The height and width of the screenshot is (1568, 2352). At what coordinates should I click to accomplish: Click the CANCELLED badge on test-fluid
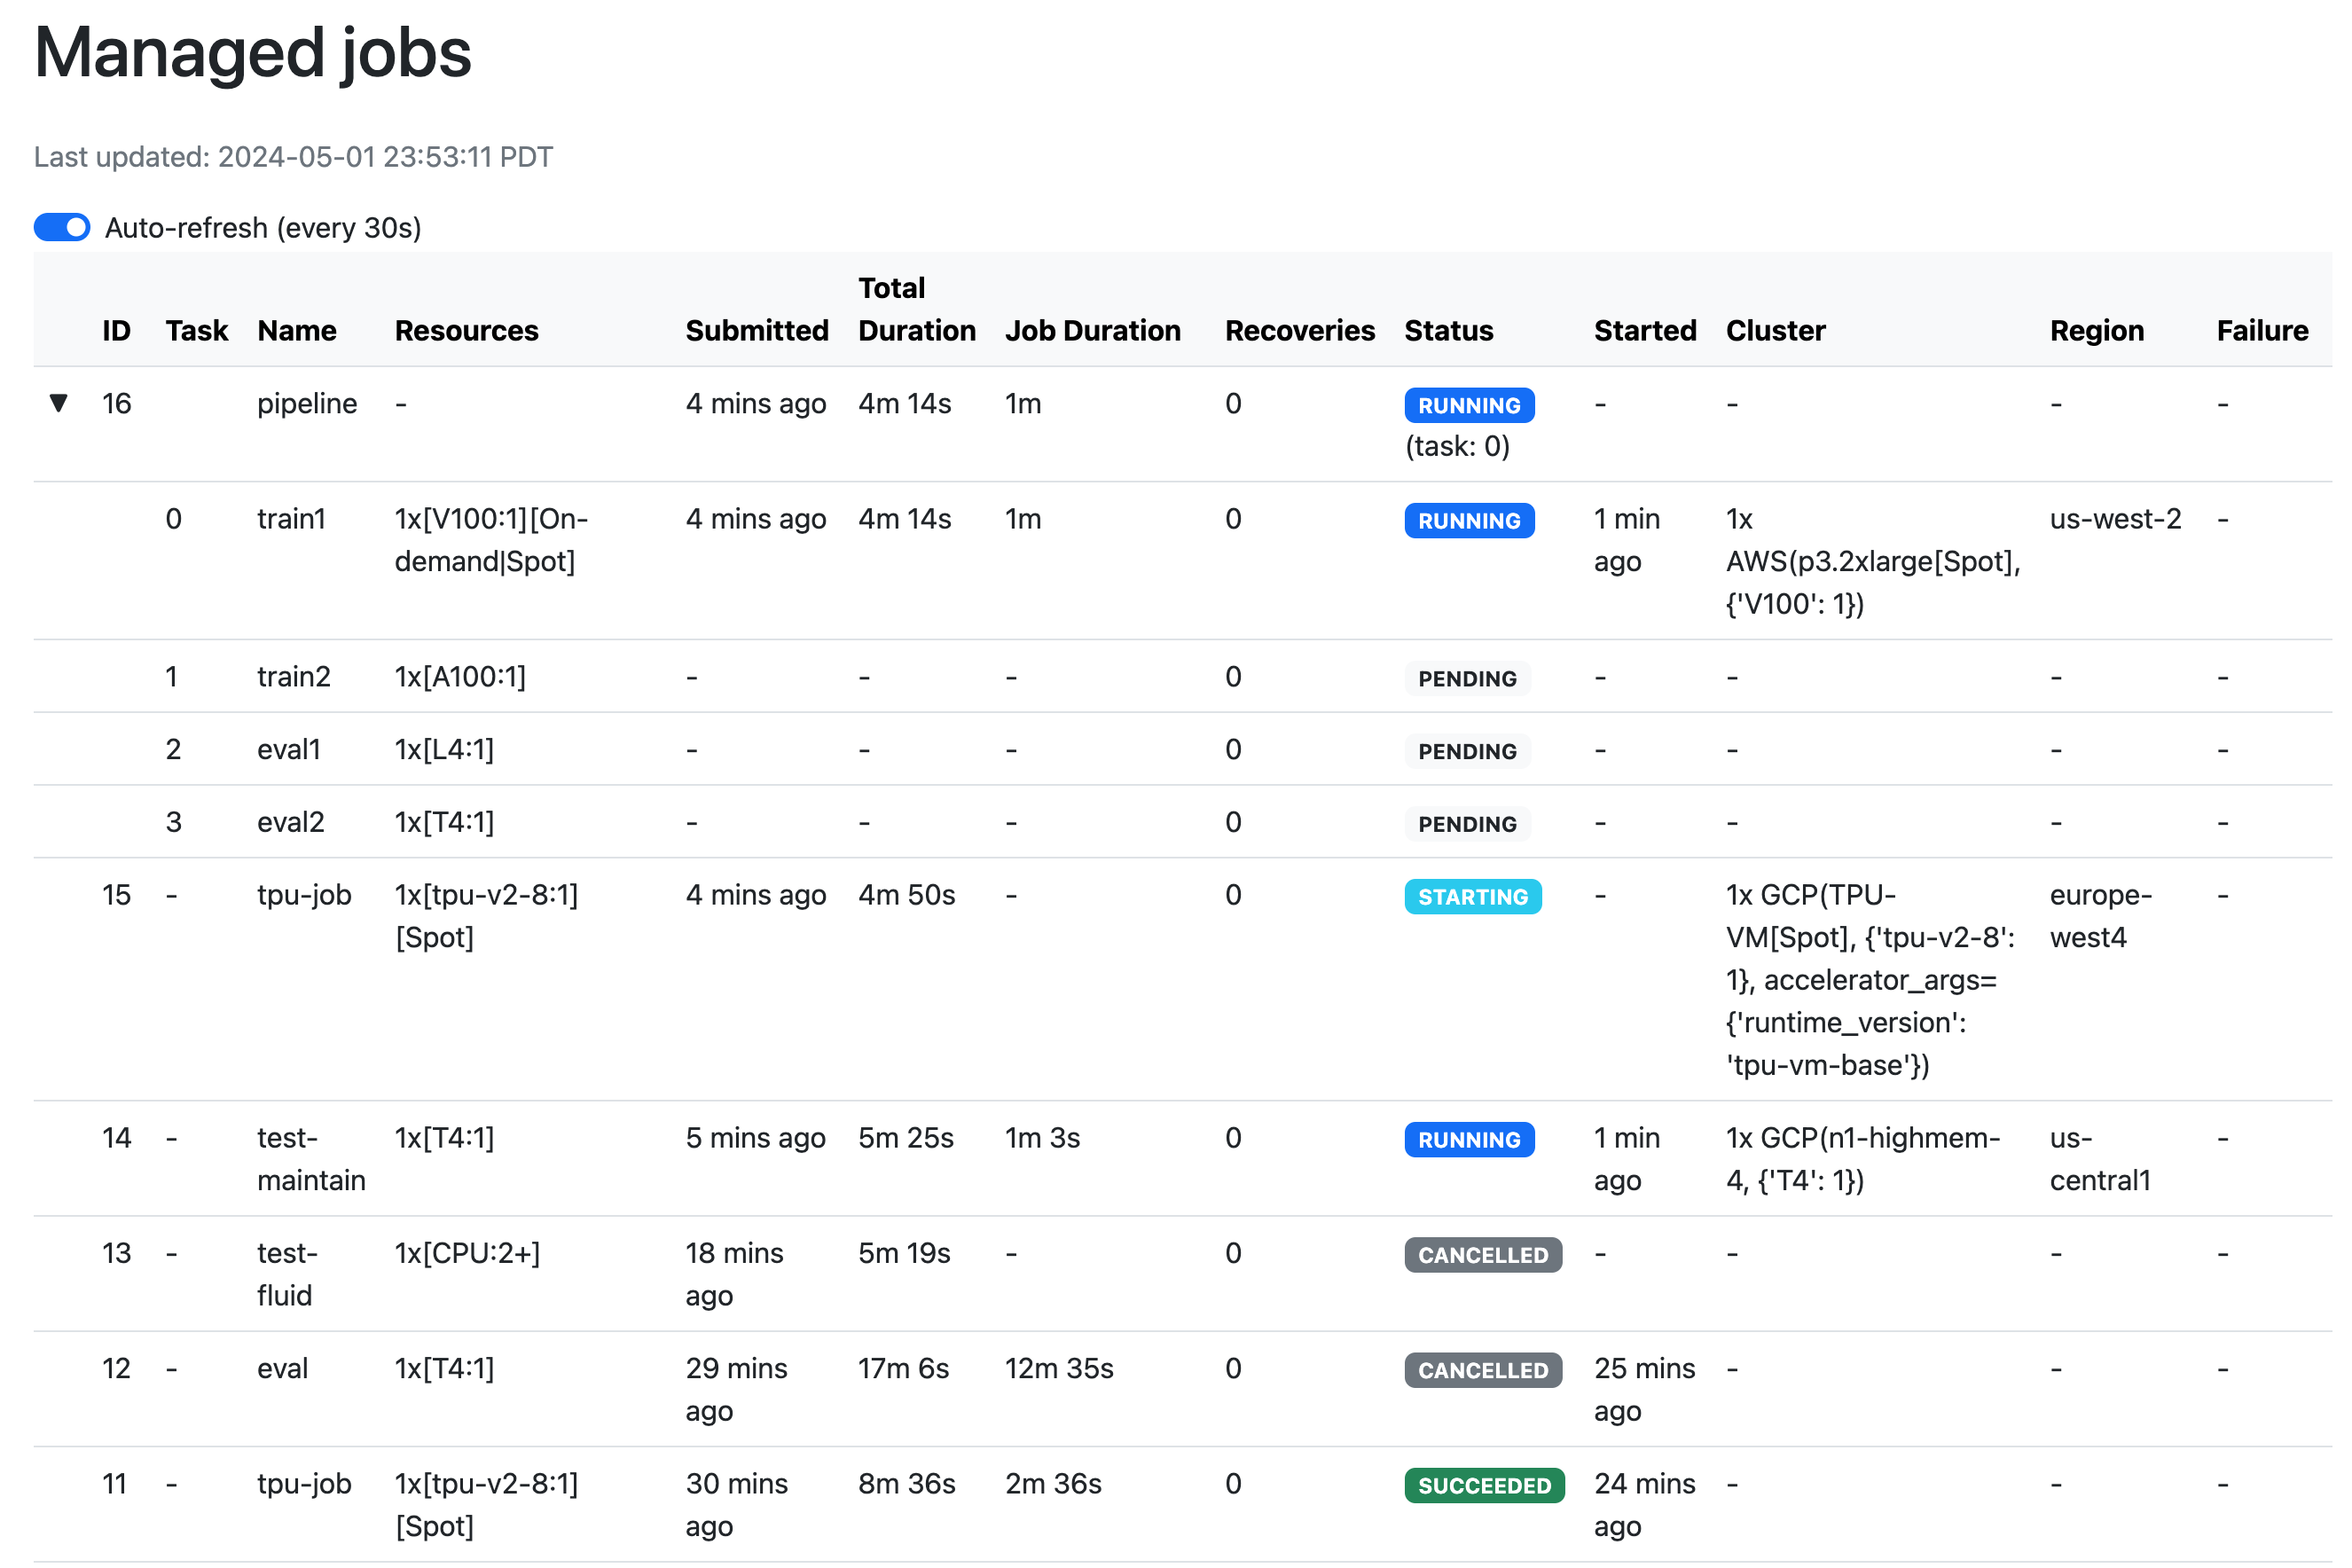[x=1483, y=1255]
